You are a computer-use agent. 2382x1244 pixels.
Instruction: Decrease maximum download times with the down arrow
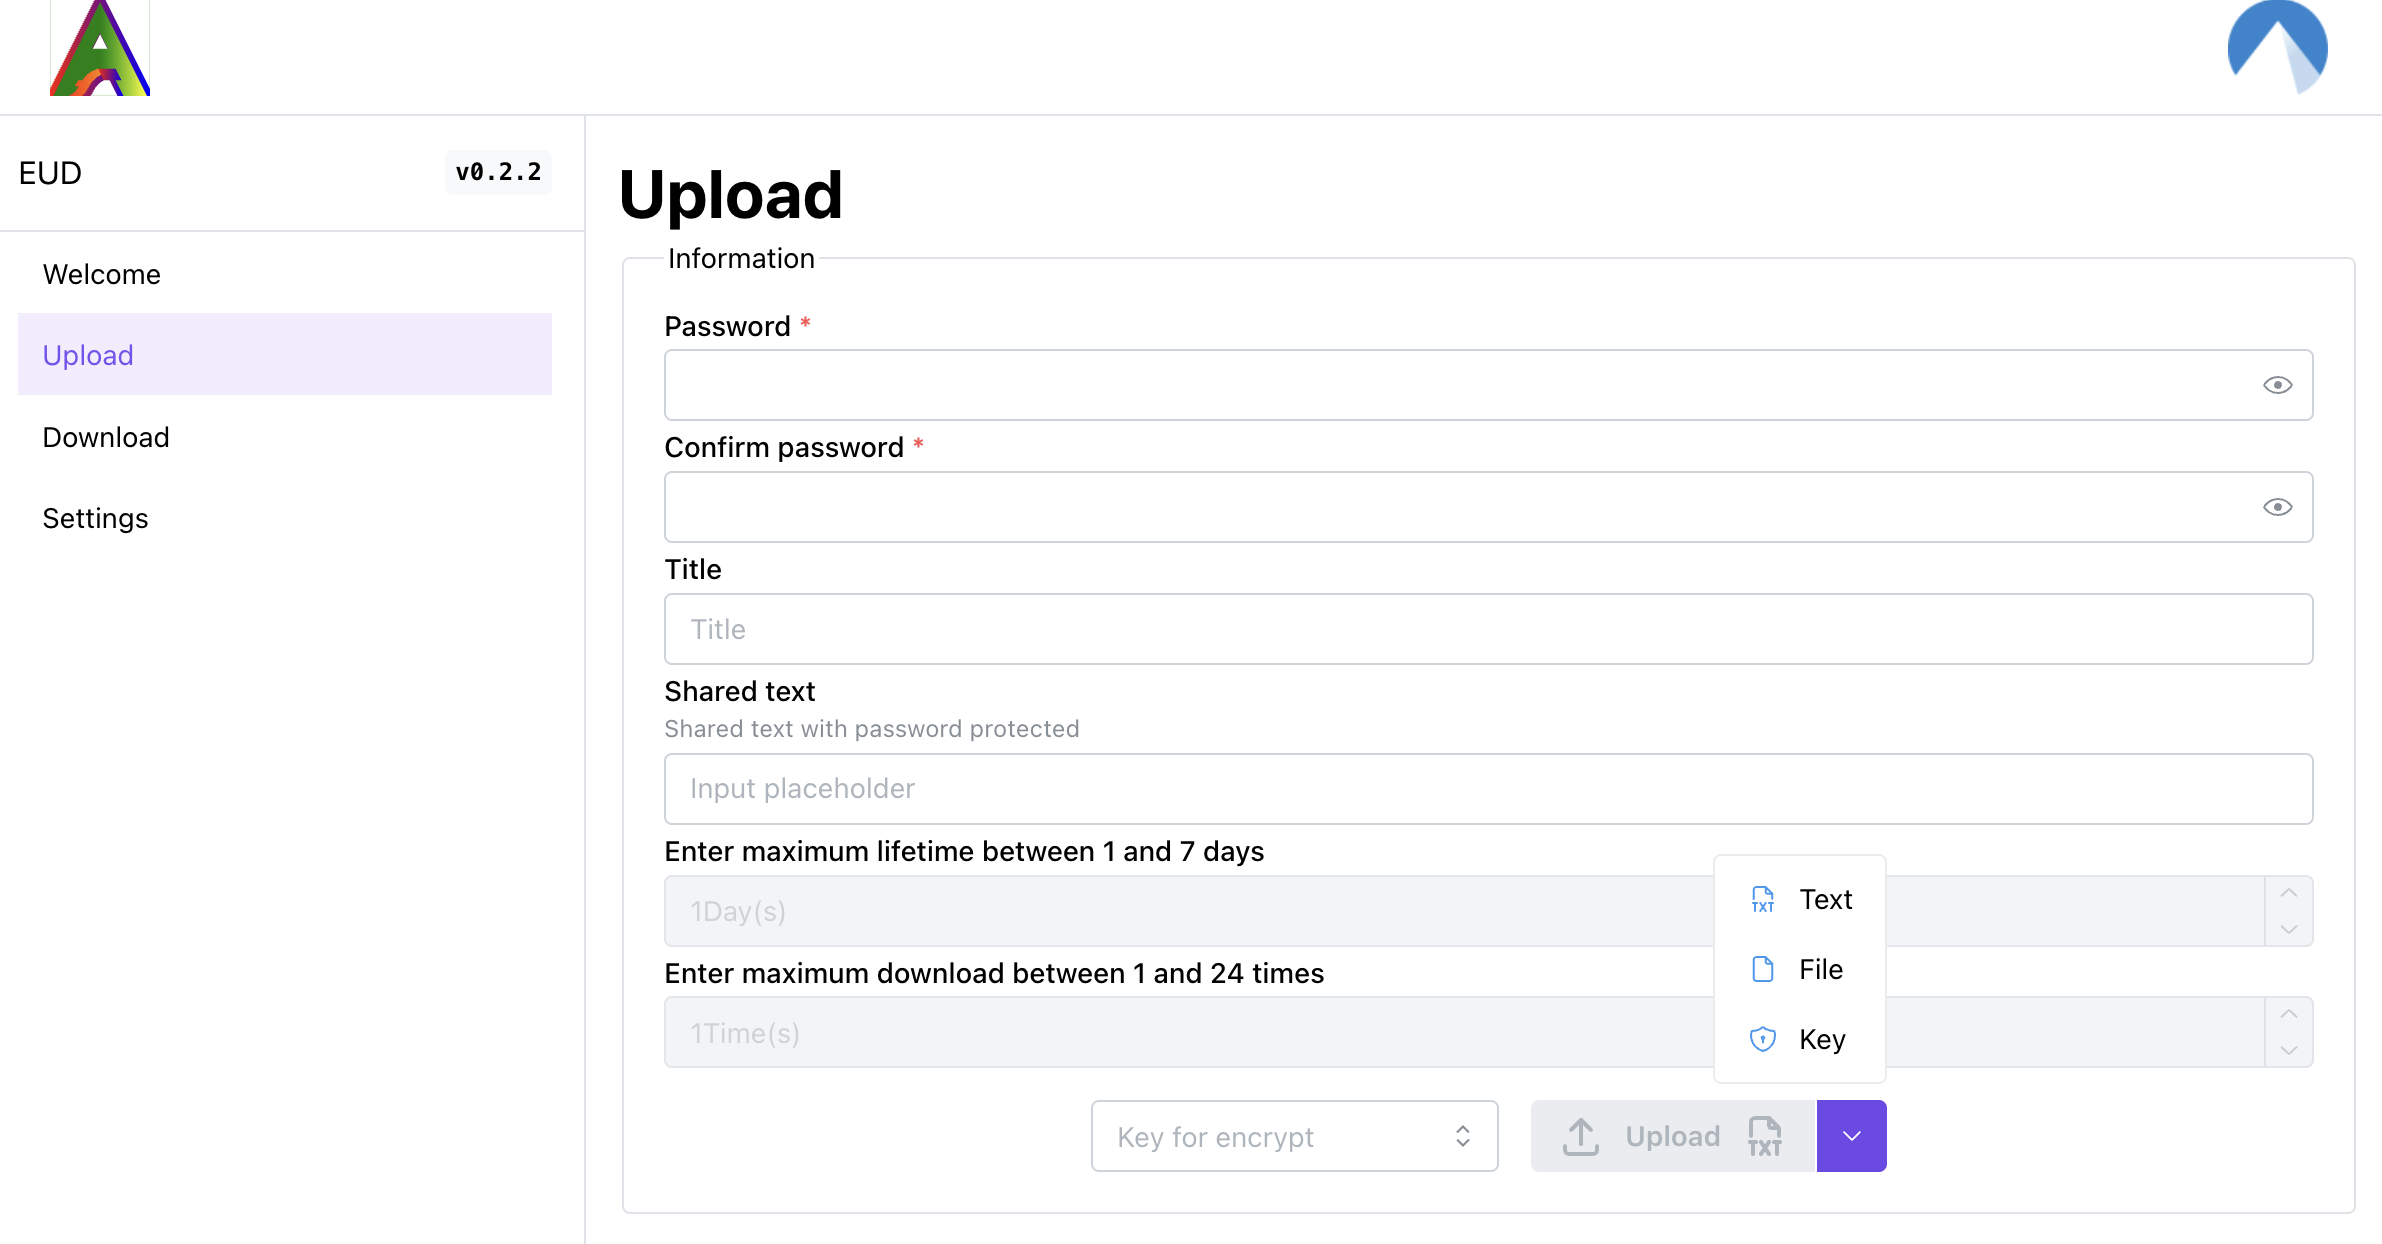point(2289,1051)
